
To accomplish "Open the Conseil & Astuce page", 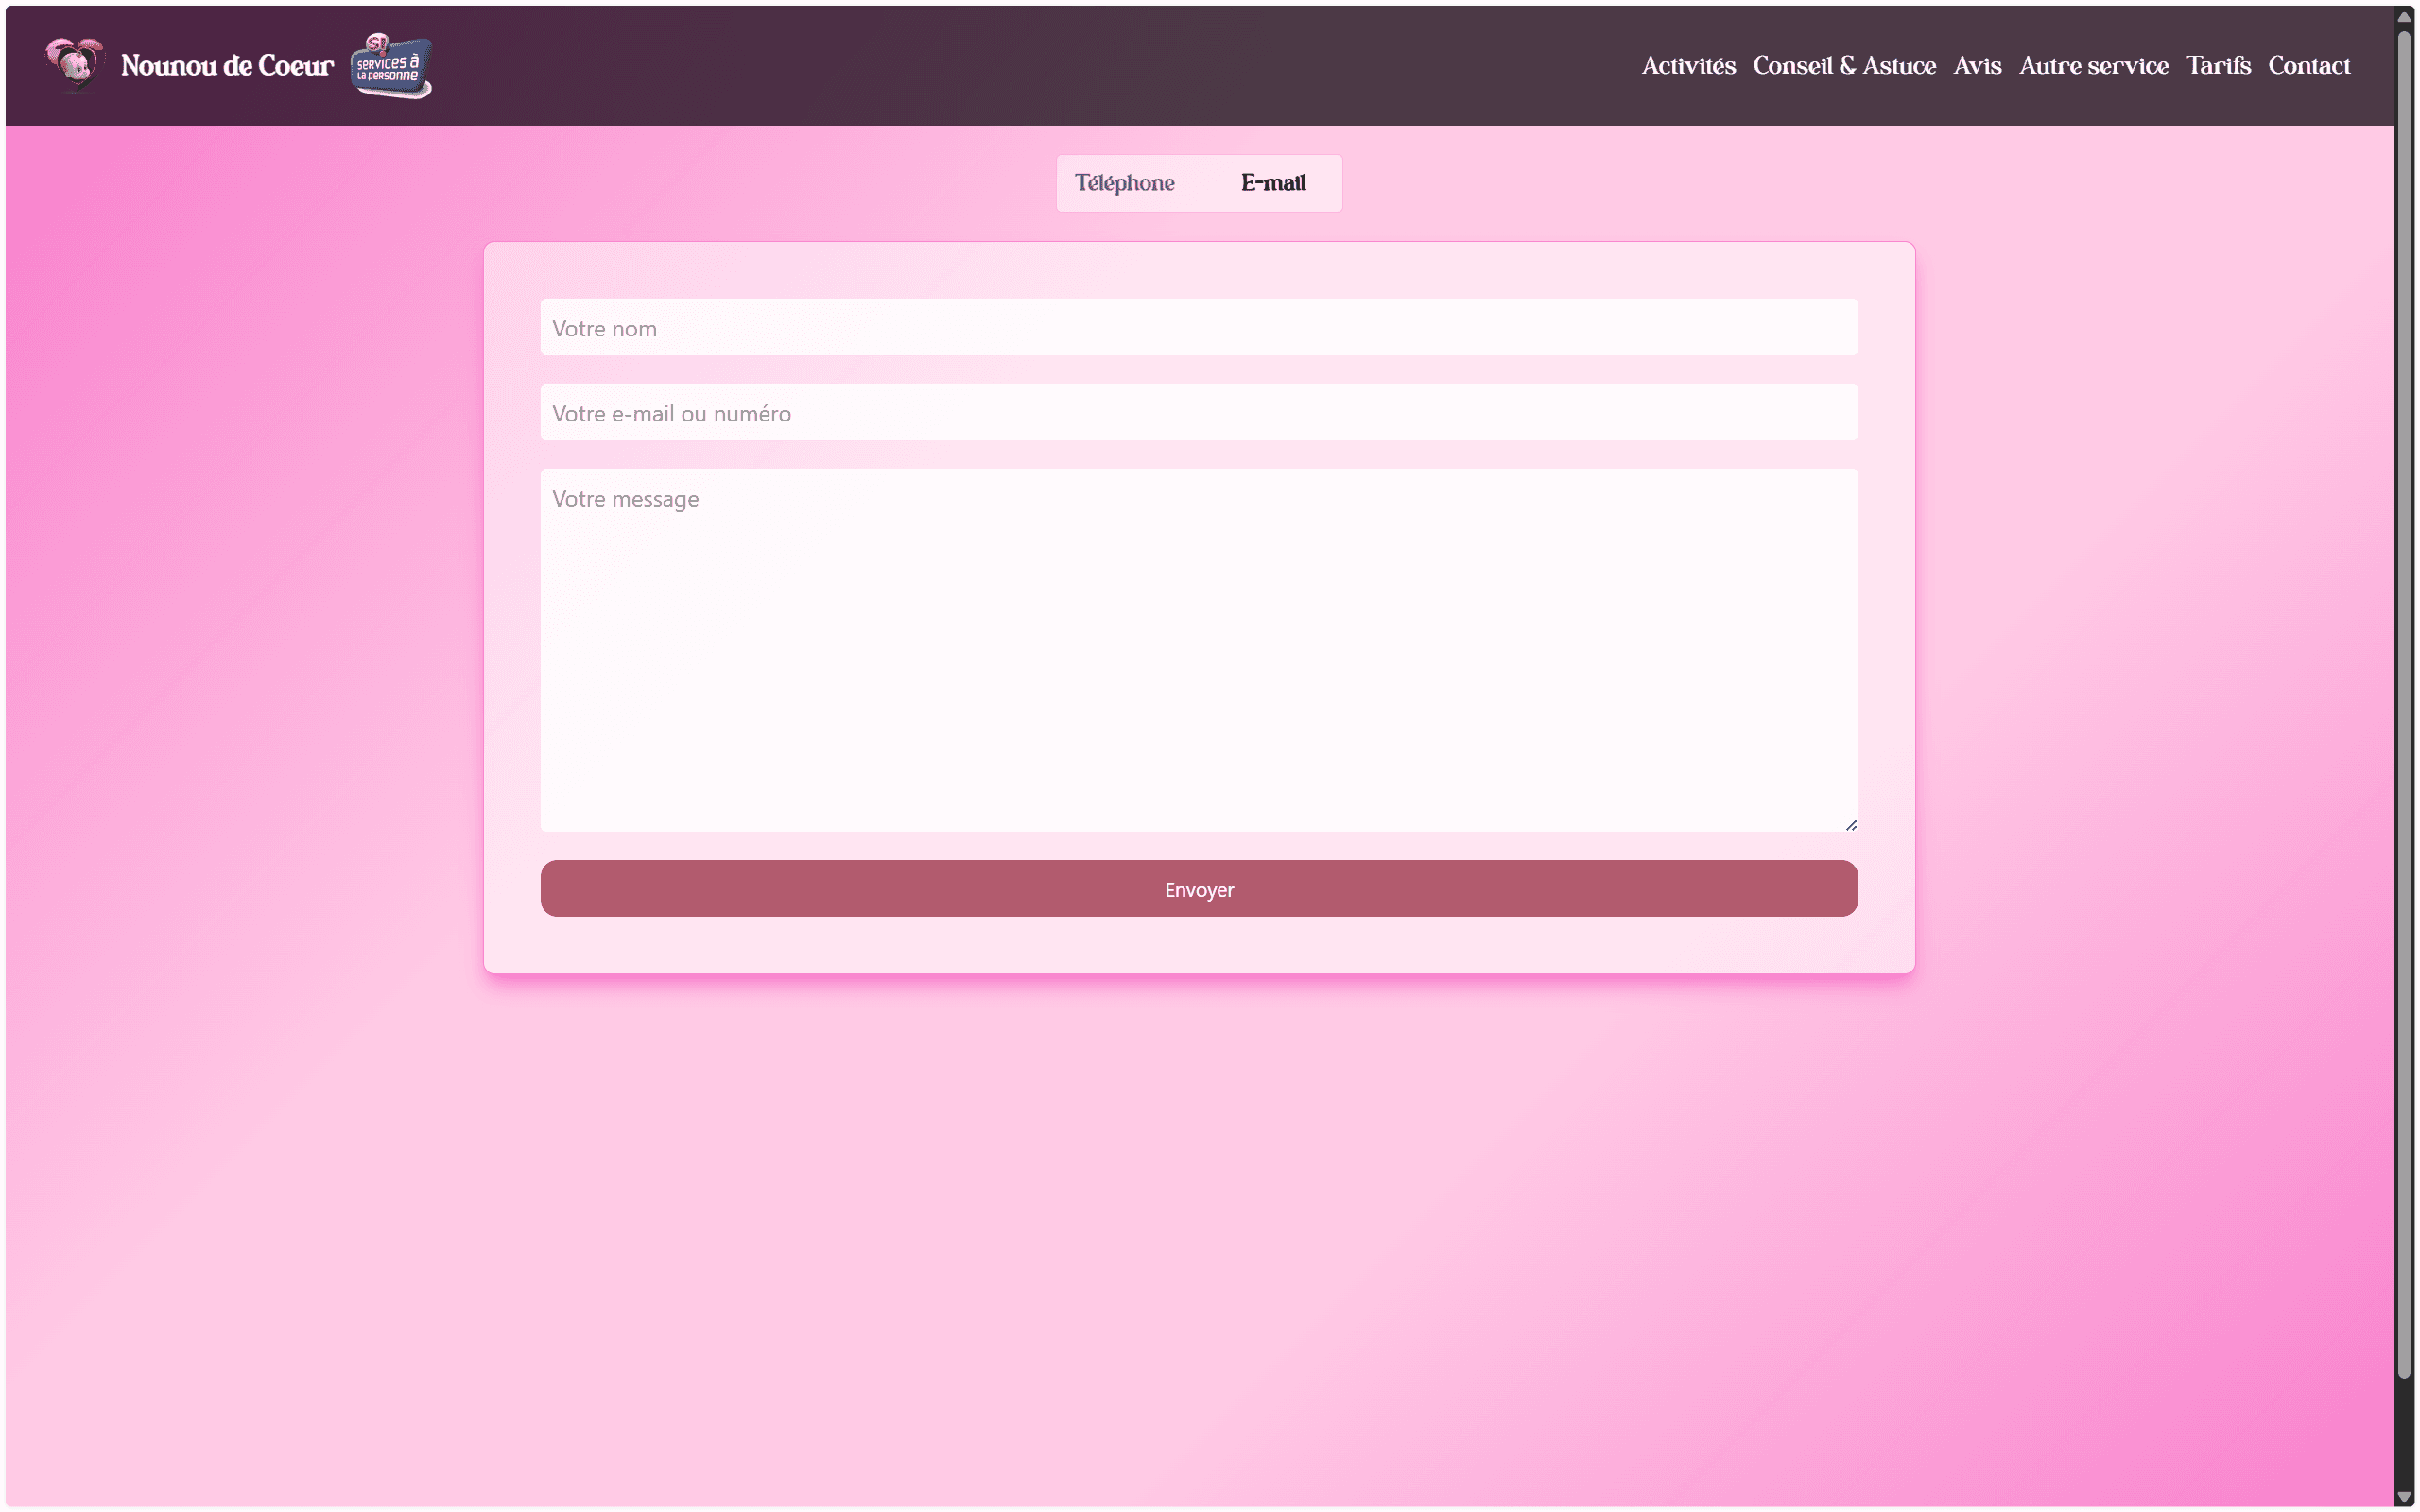I will pyautogui.click(x=1843, y=66).
